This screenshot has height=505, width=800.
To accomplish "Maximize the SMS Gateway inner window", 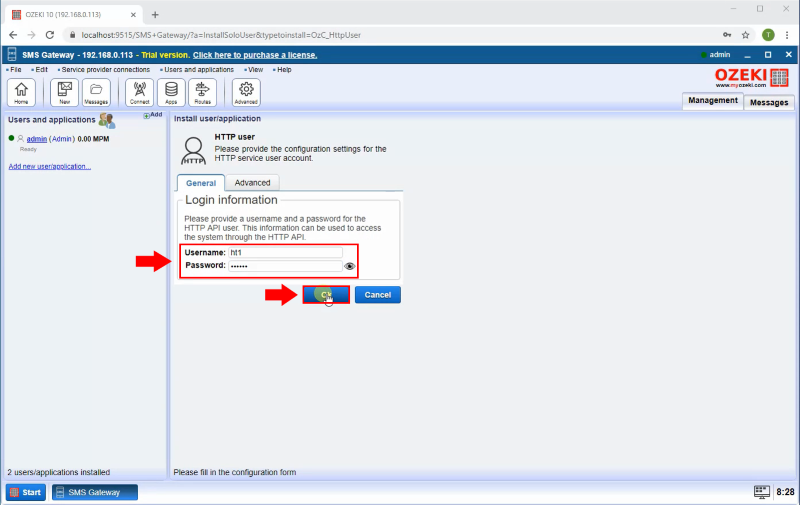I will [x=768, y=55].
